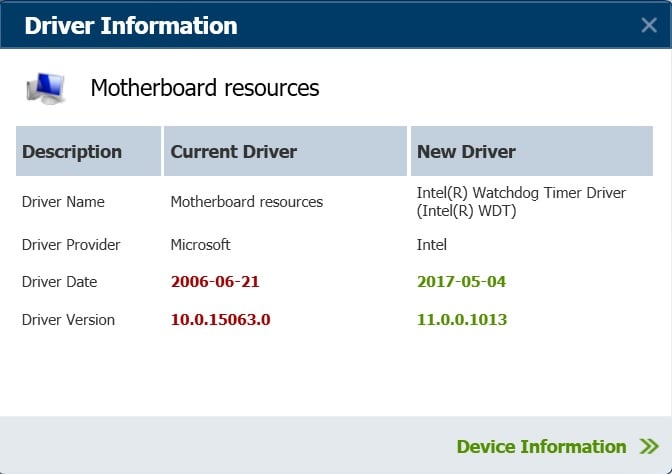672x474 pixels.
Task: Click the large Motherboard resources heading
Action: [205, 88]
